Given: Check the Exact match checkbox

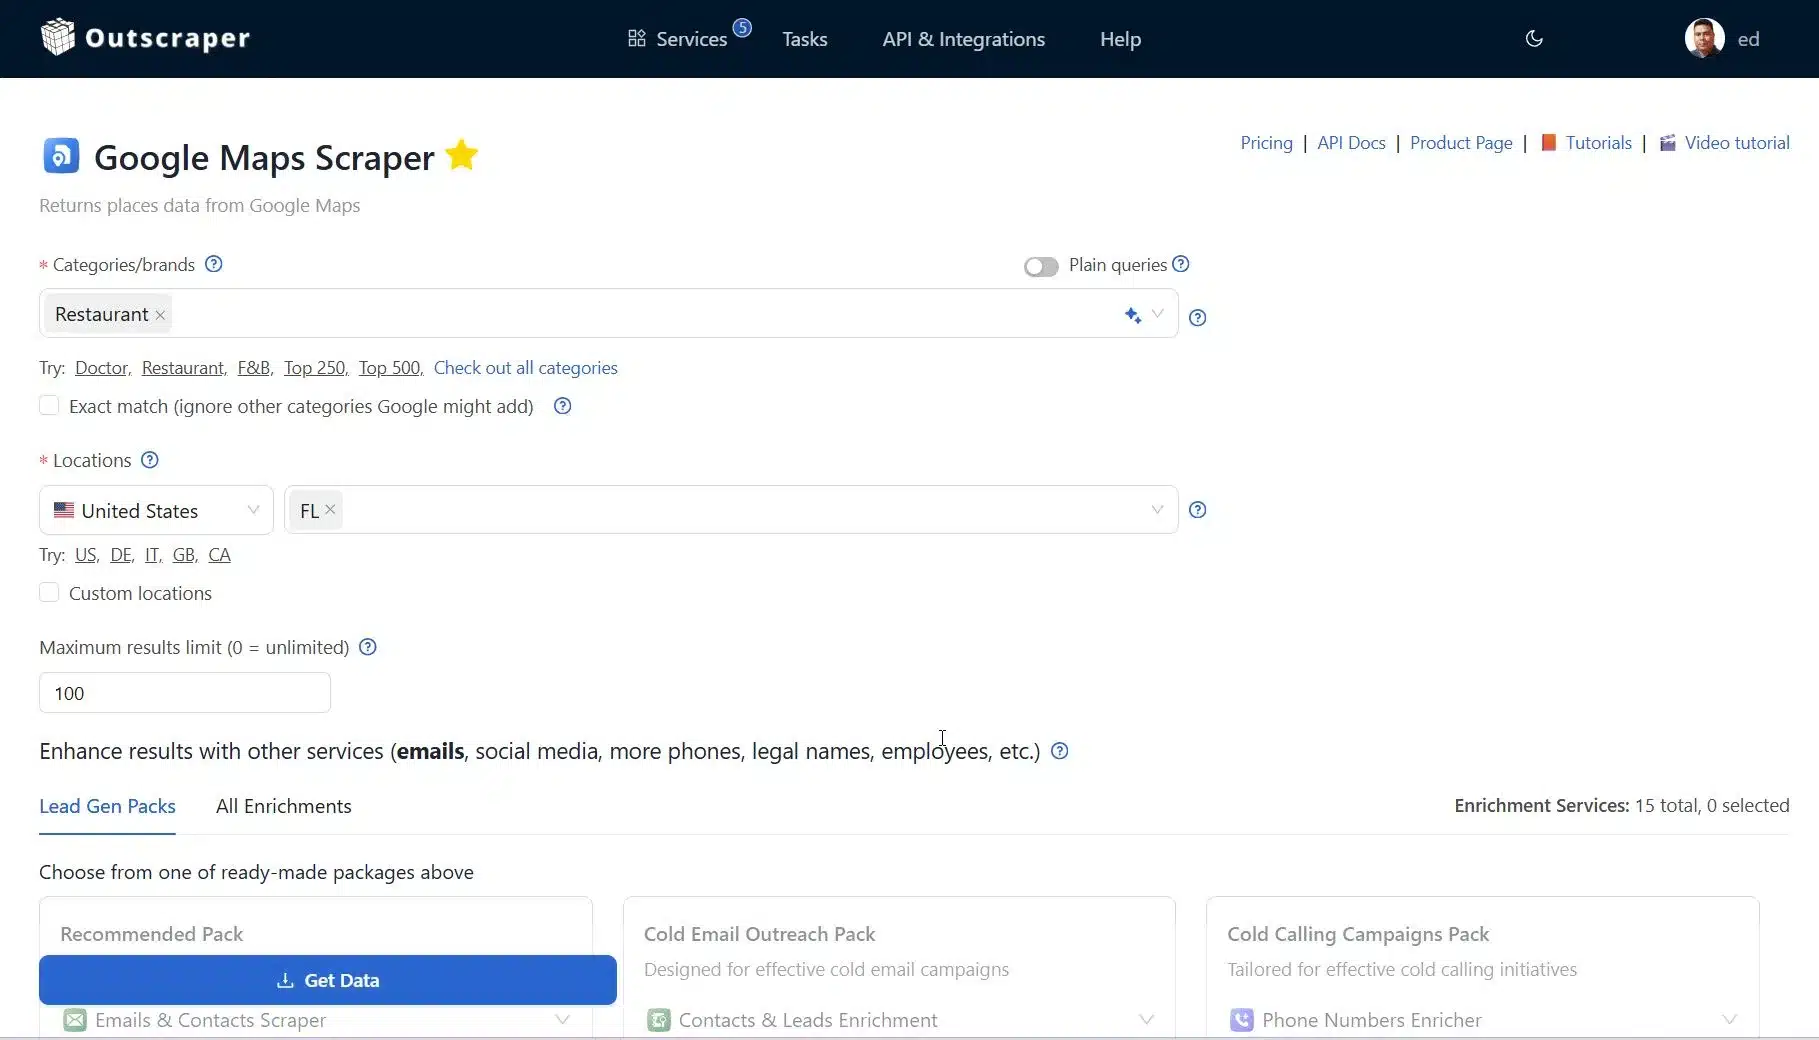Looking at the screenshot, I should tap(49, 406).
